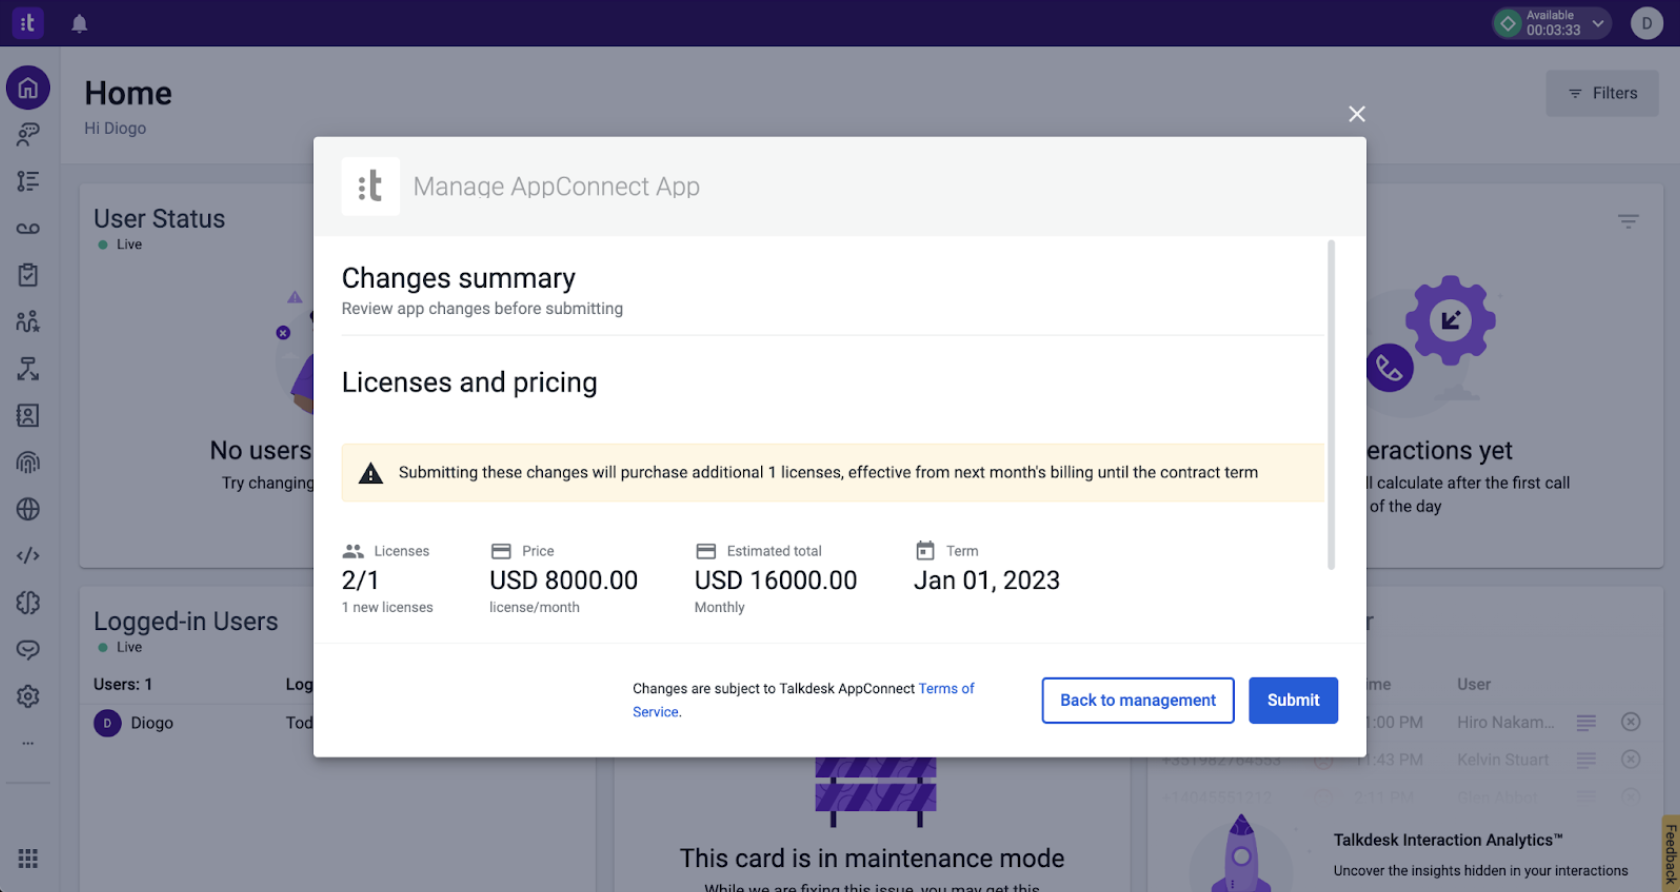
Task: Click the Talkdesk logo in top bar
Action: (x=28, y=23)
